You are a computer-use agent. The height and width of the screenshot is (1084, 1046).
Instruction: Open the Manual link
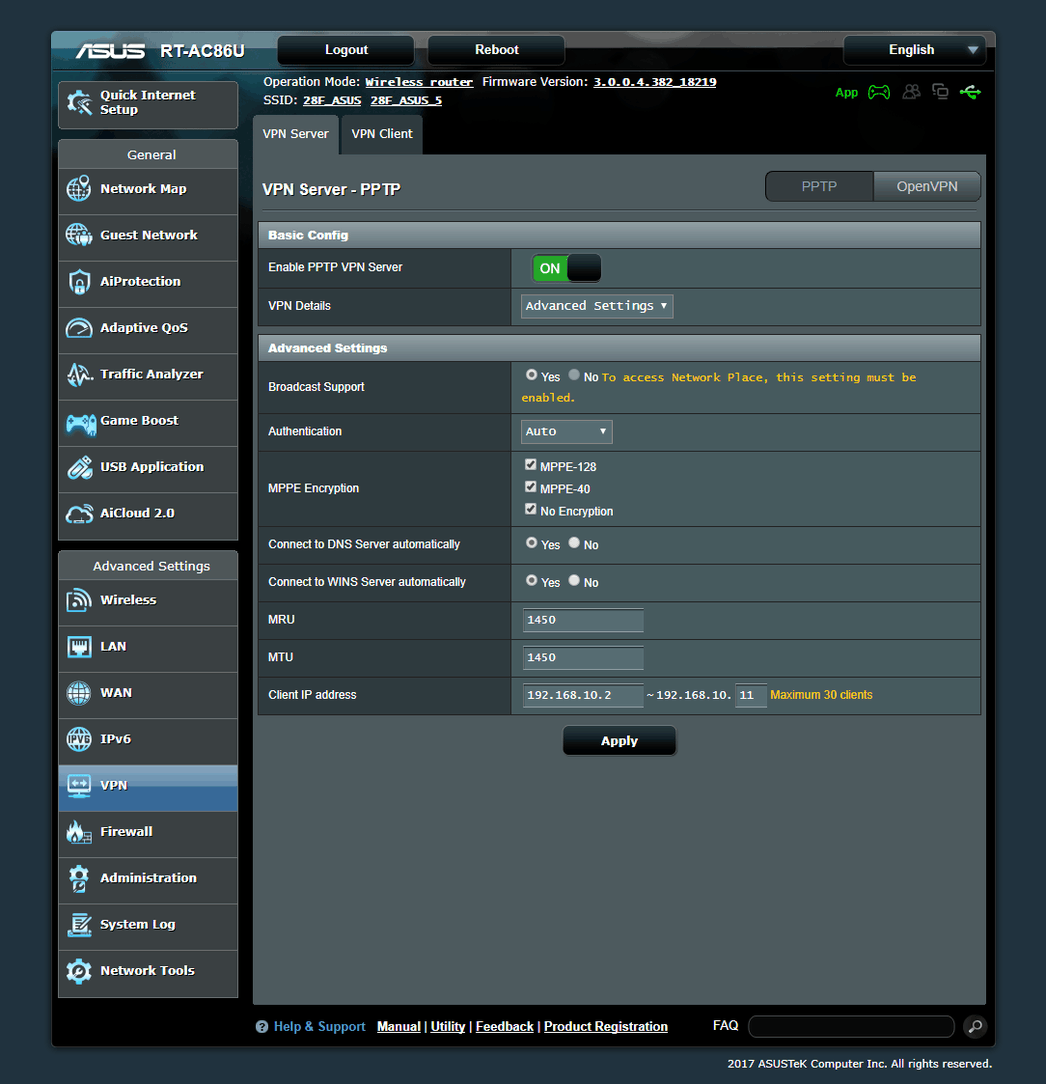tap(398, 1027)
